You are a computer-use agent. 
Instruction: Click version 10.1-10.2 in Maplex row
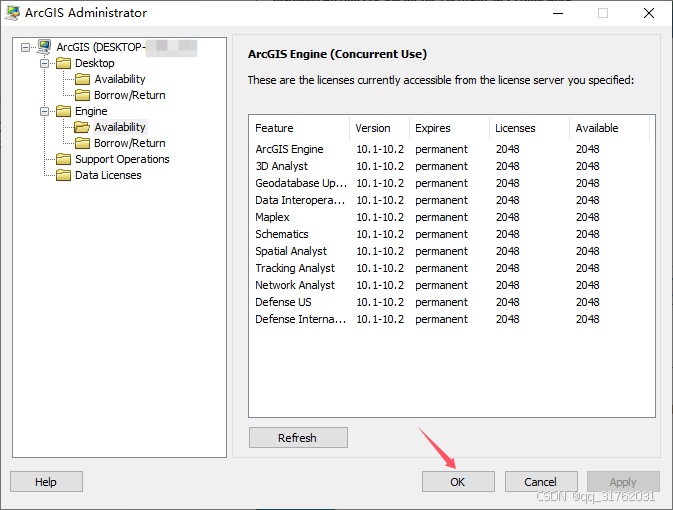(380, 217)
